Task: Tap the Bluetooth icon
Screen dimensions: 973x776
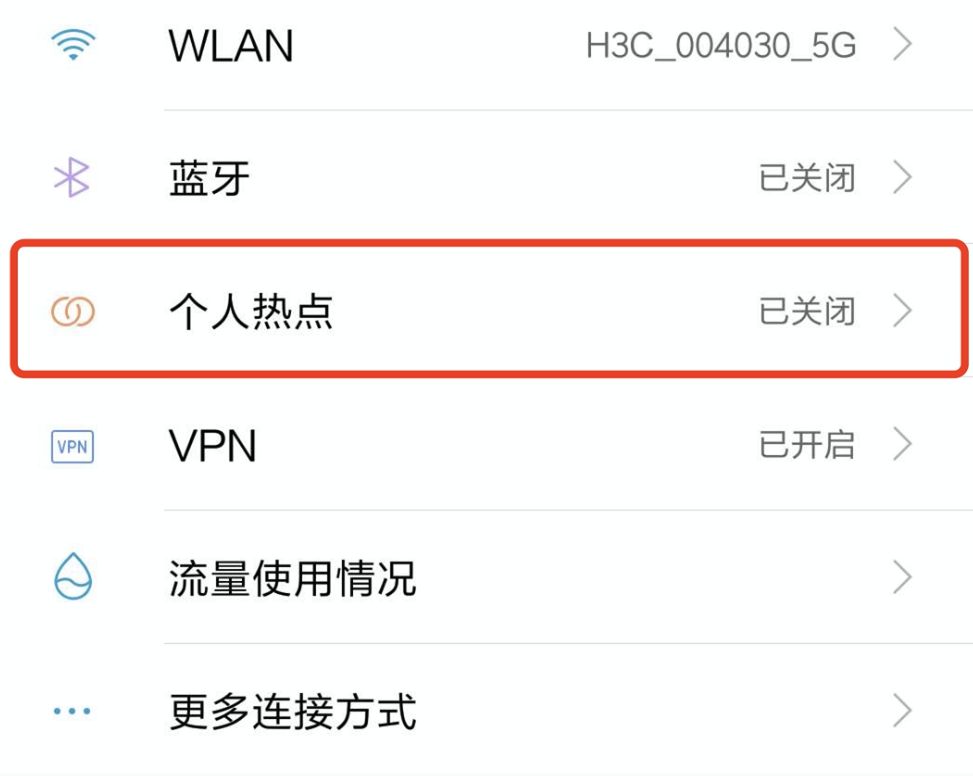Action: pos(72,177)
